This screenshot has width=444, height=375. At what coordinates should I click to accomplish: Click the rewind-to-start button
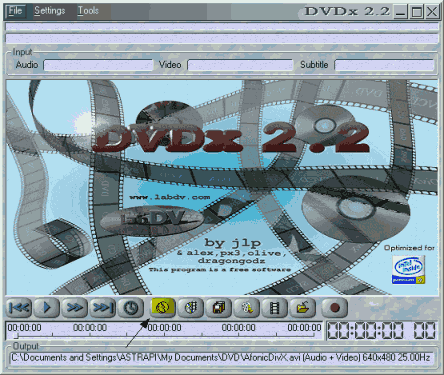[x=19, y=307]
